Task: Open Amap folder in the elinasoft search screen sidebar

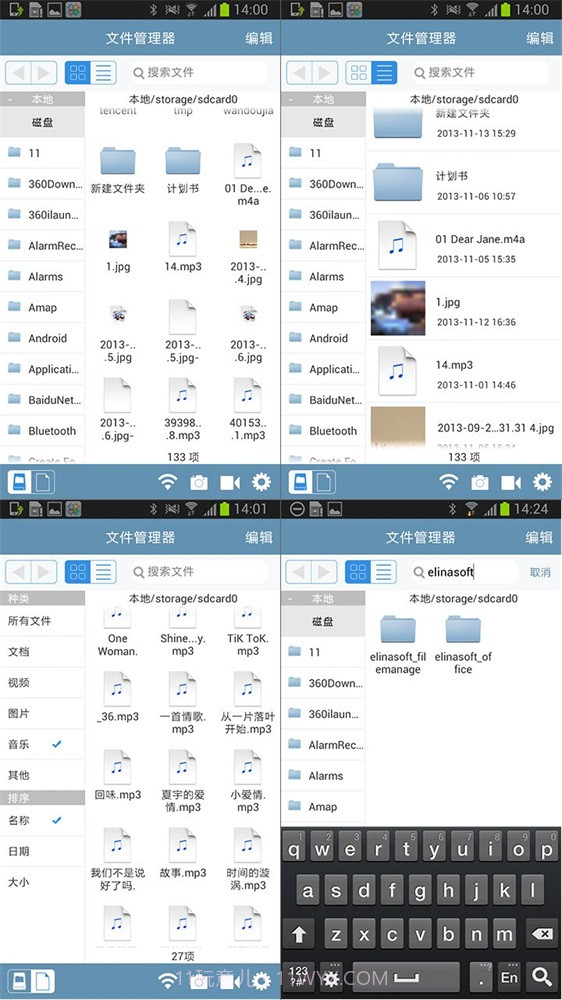Action: 323,807
